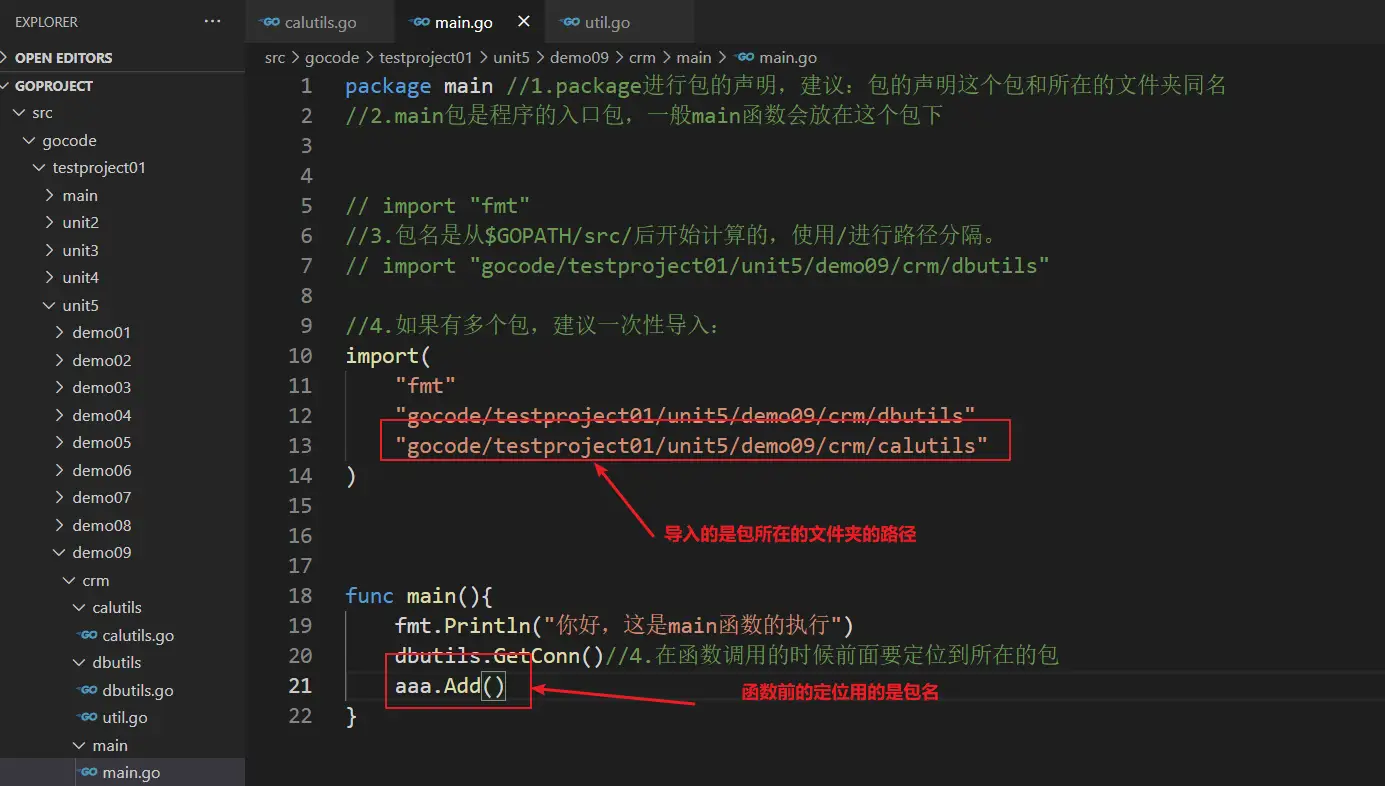Expand the unit2 folder

click(80, 222)
